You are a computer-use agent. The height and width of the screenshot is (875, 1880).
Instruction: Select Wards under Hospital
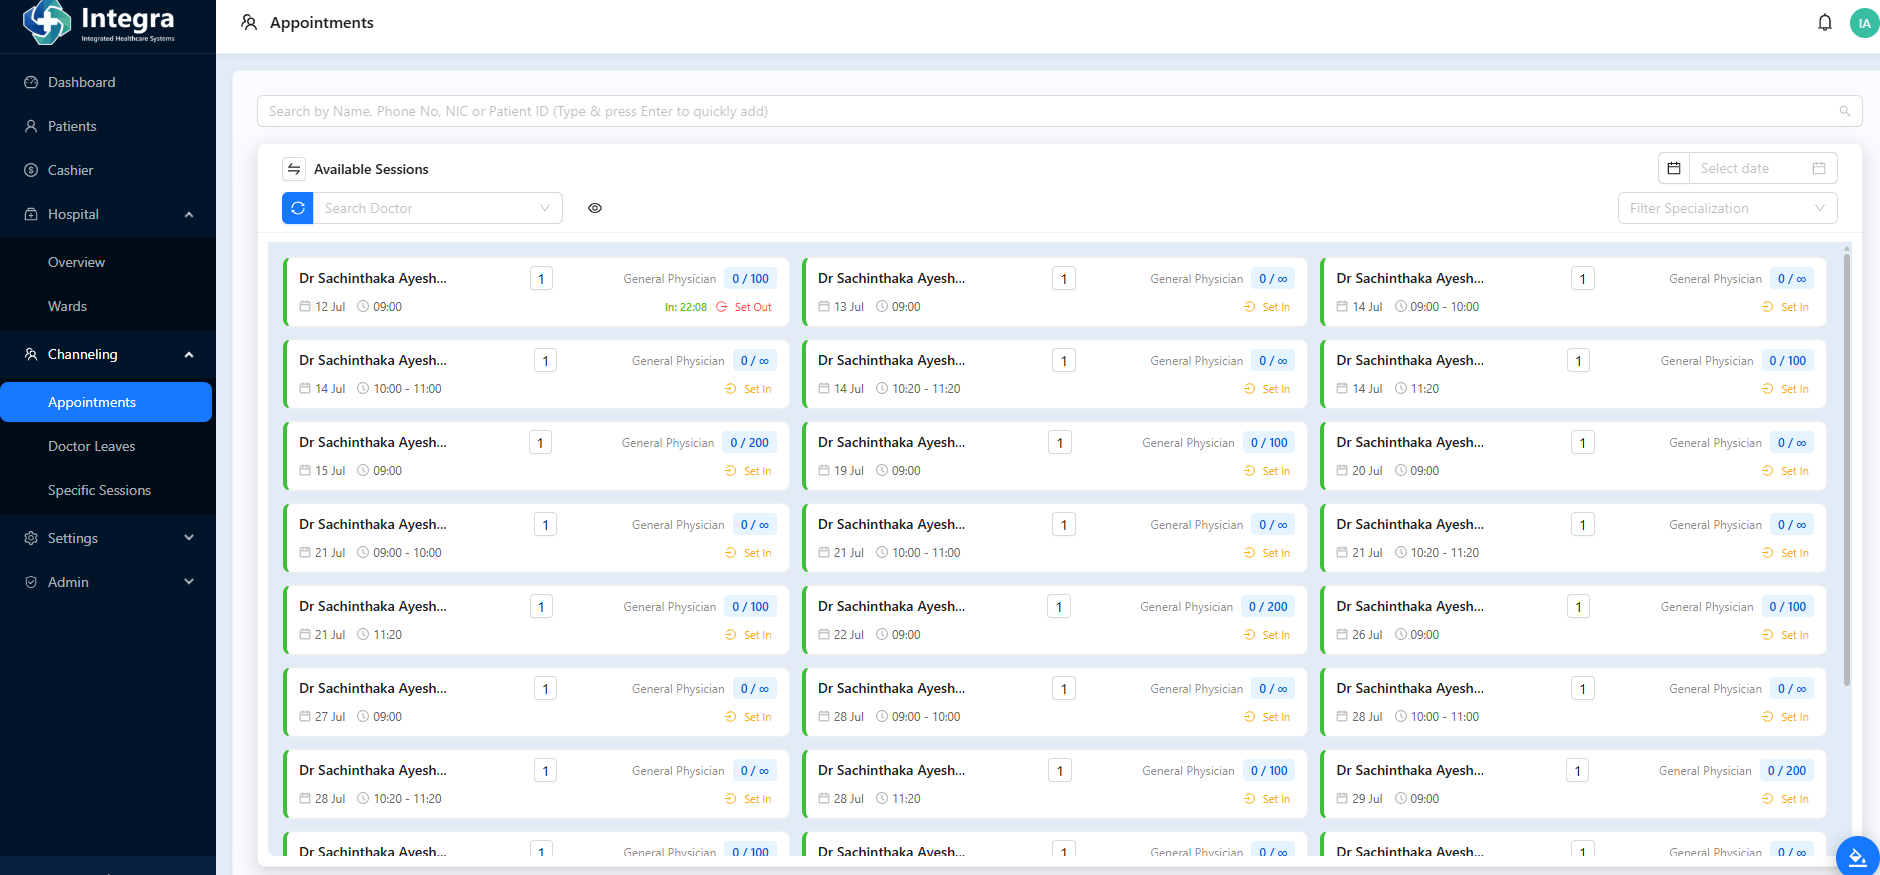[108, 306]
